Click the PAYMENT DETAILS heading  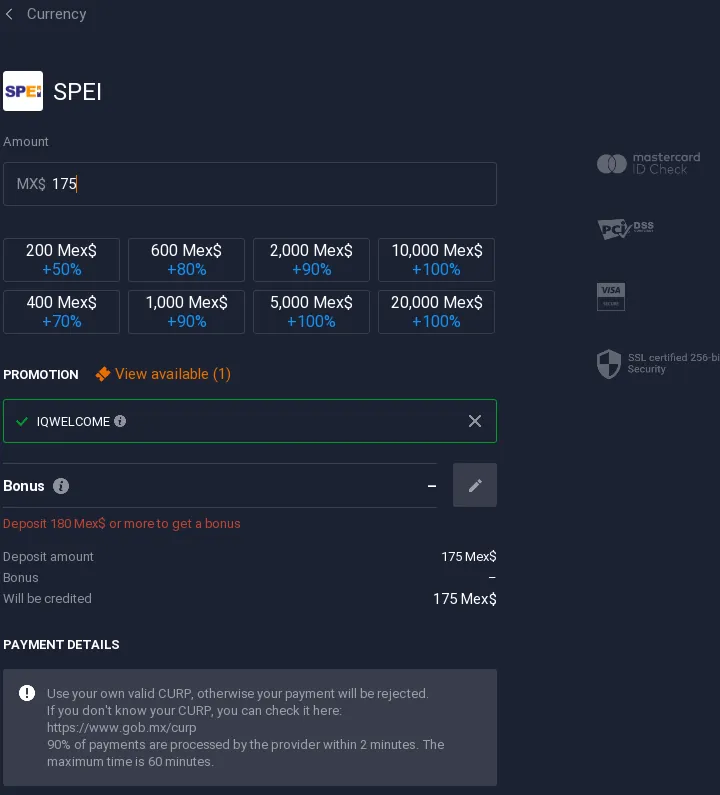[61, 644]
